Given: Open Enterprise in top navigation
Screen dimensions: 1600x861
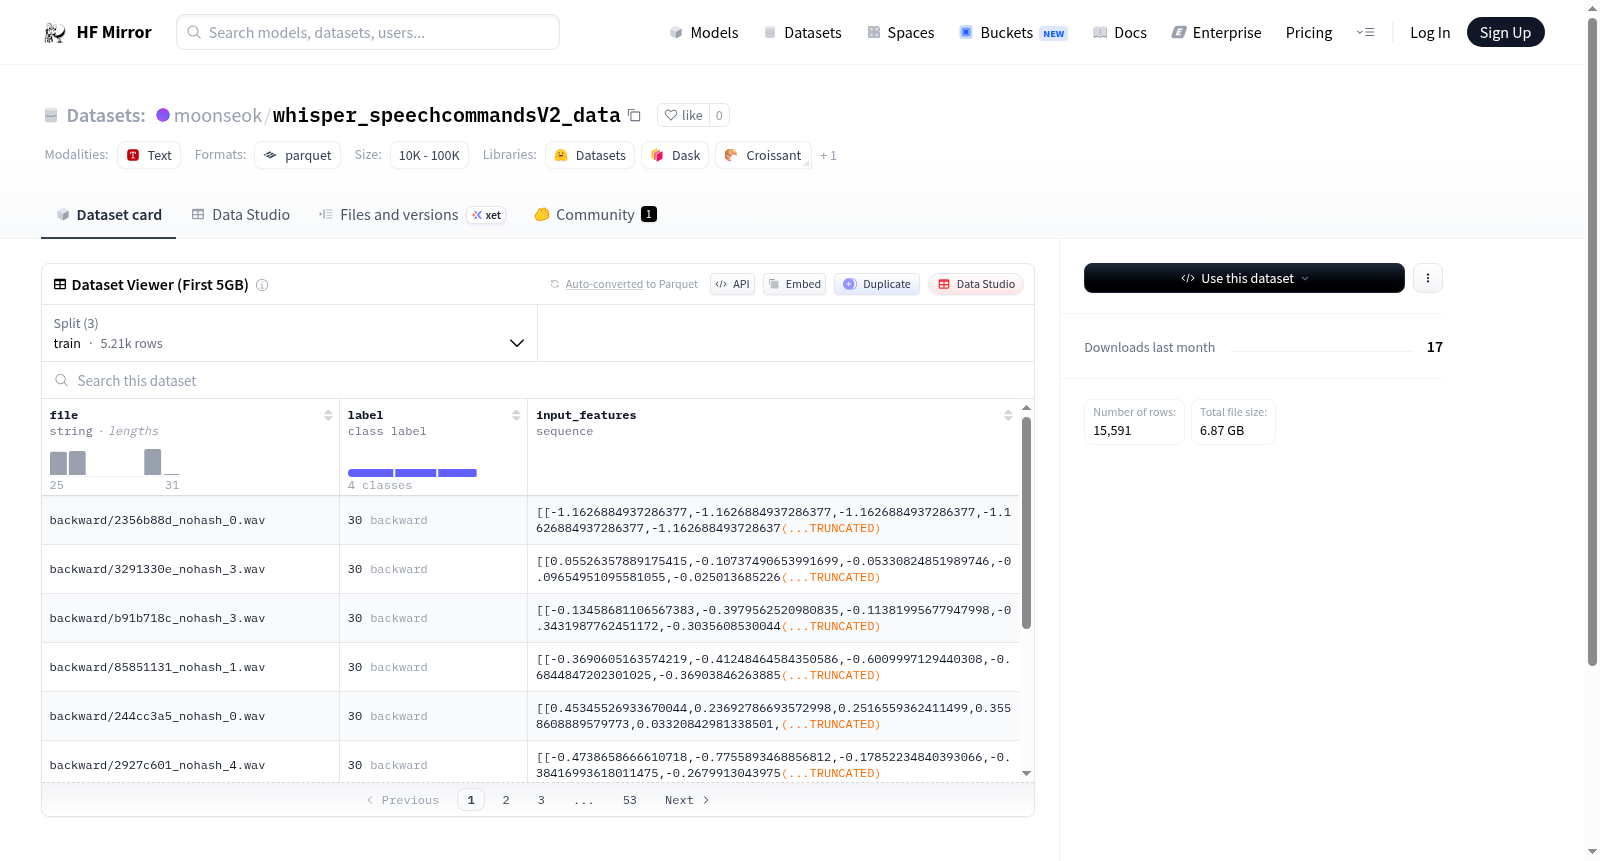Looking at the screenshot, I should point(1216,33).
